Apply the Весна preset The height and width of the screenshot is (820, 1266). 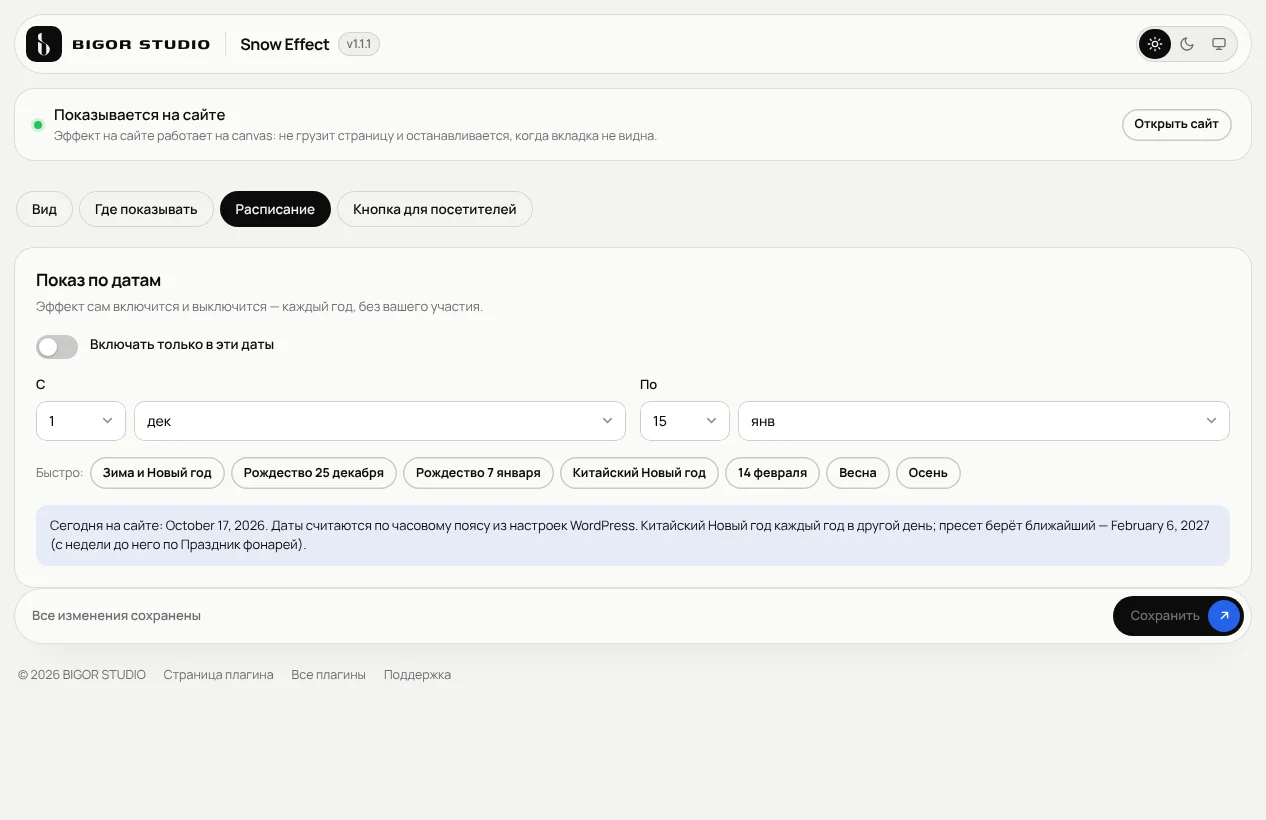pos(858,473)
